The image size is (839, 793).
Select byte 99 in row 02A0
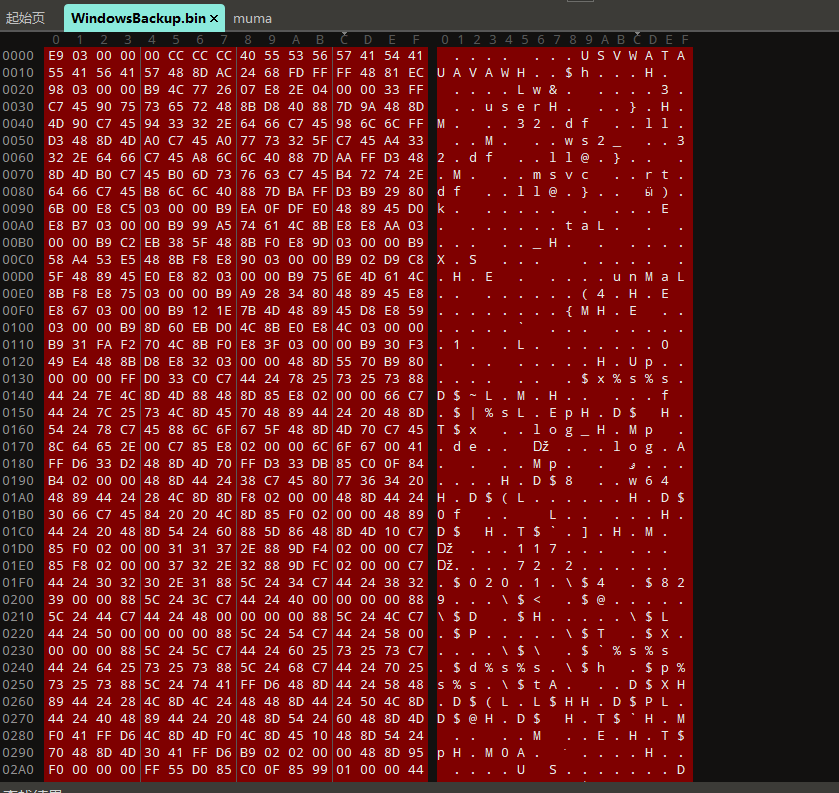tap(320, 769)
